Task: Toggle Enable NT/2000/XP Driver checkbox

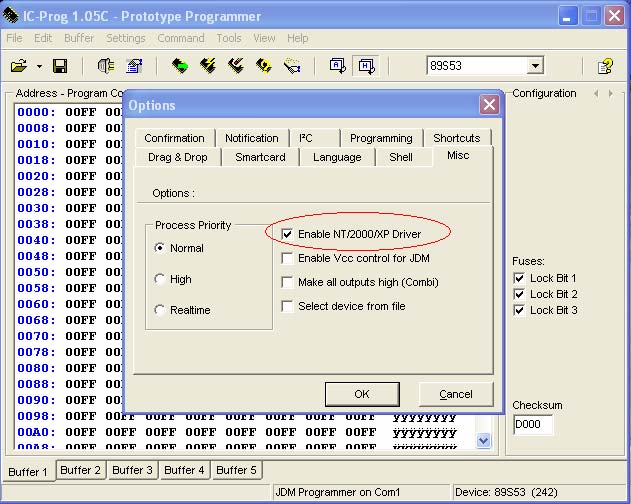Action: [x=287, y=234]
